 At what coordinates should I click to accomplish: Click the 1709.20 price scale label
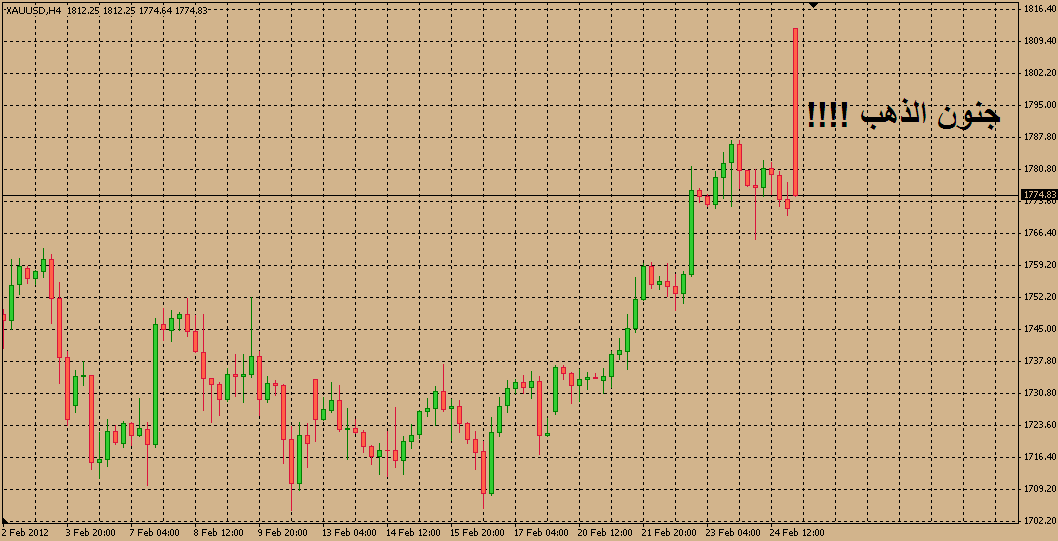pos(1040,489)
